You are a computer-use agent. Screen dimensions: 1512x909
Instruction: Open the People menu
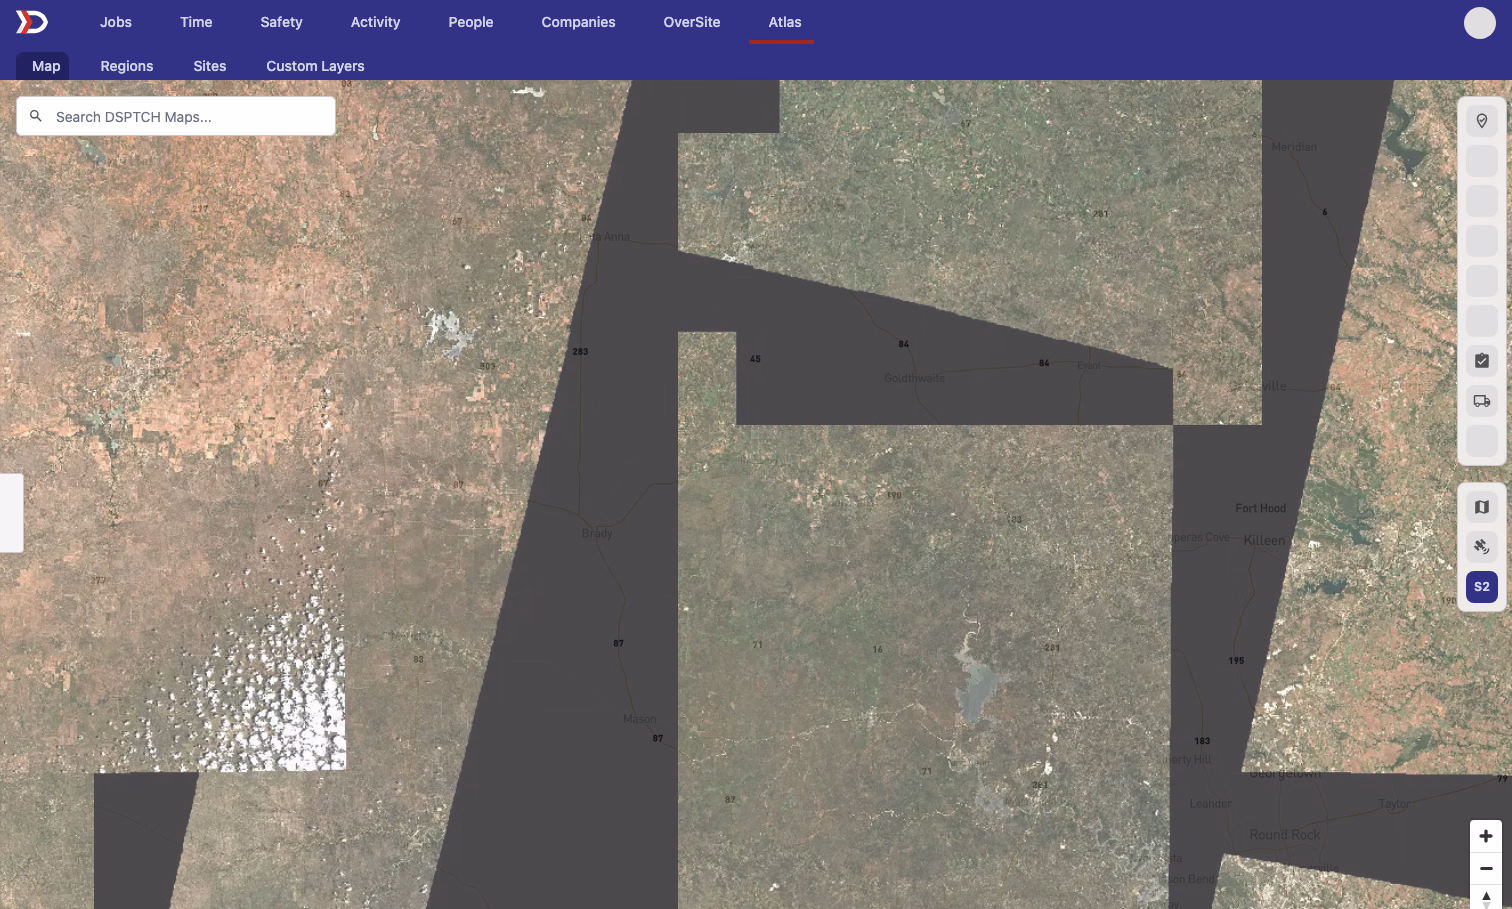click(x=471, y=22)
